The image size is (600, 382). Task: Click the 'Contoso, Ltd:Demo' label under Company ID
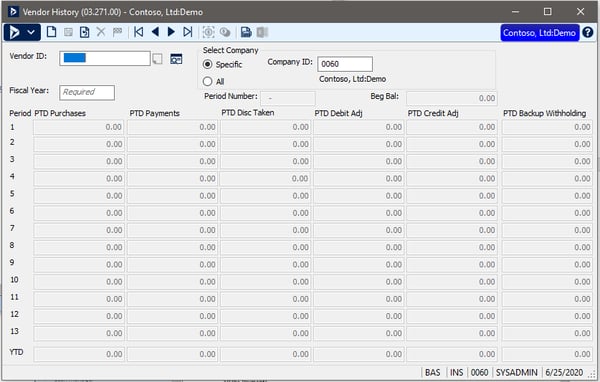352,79
